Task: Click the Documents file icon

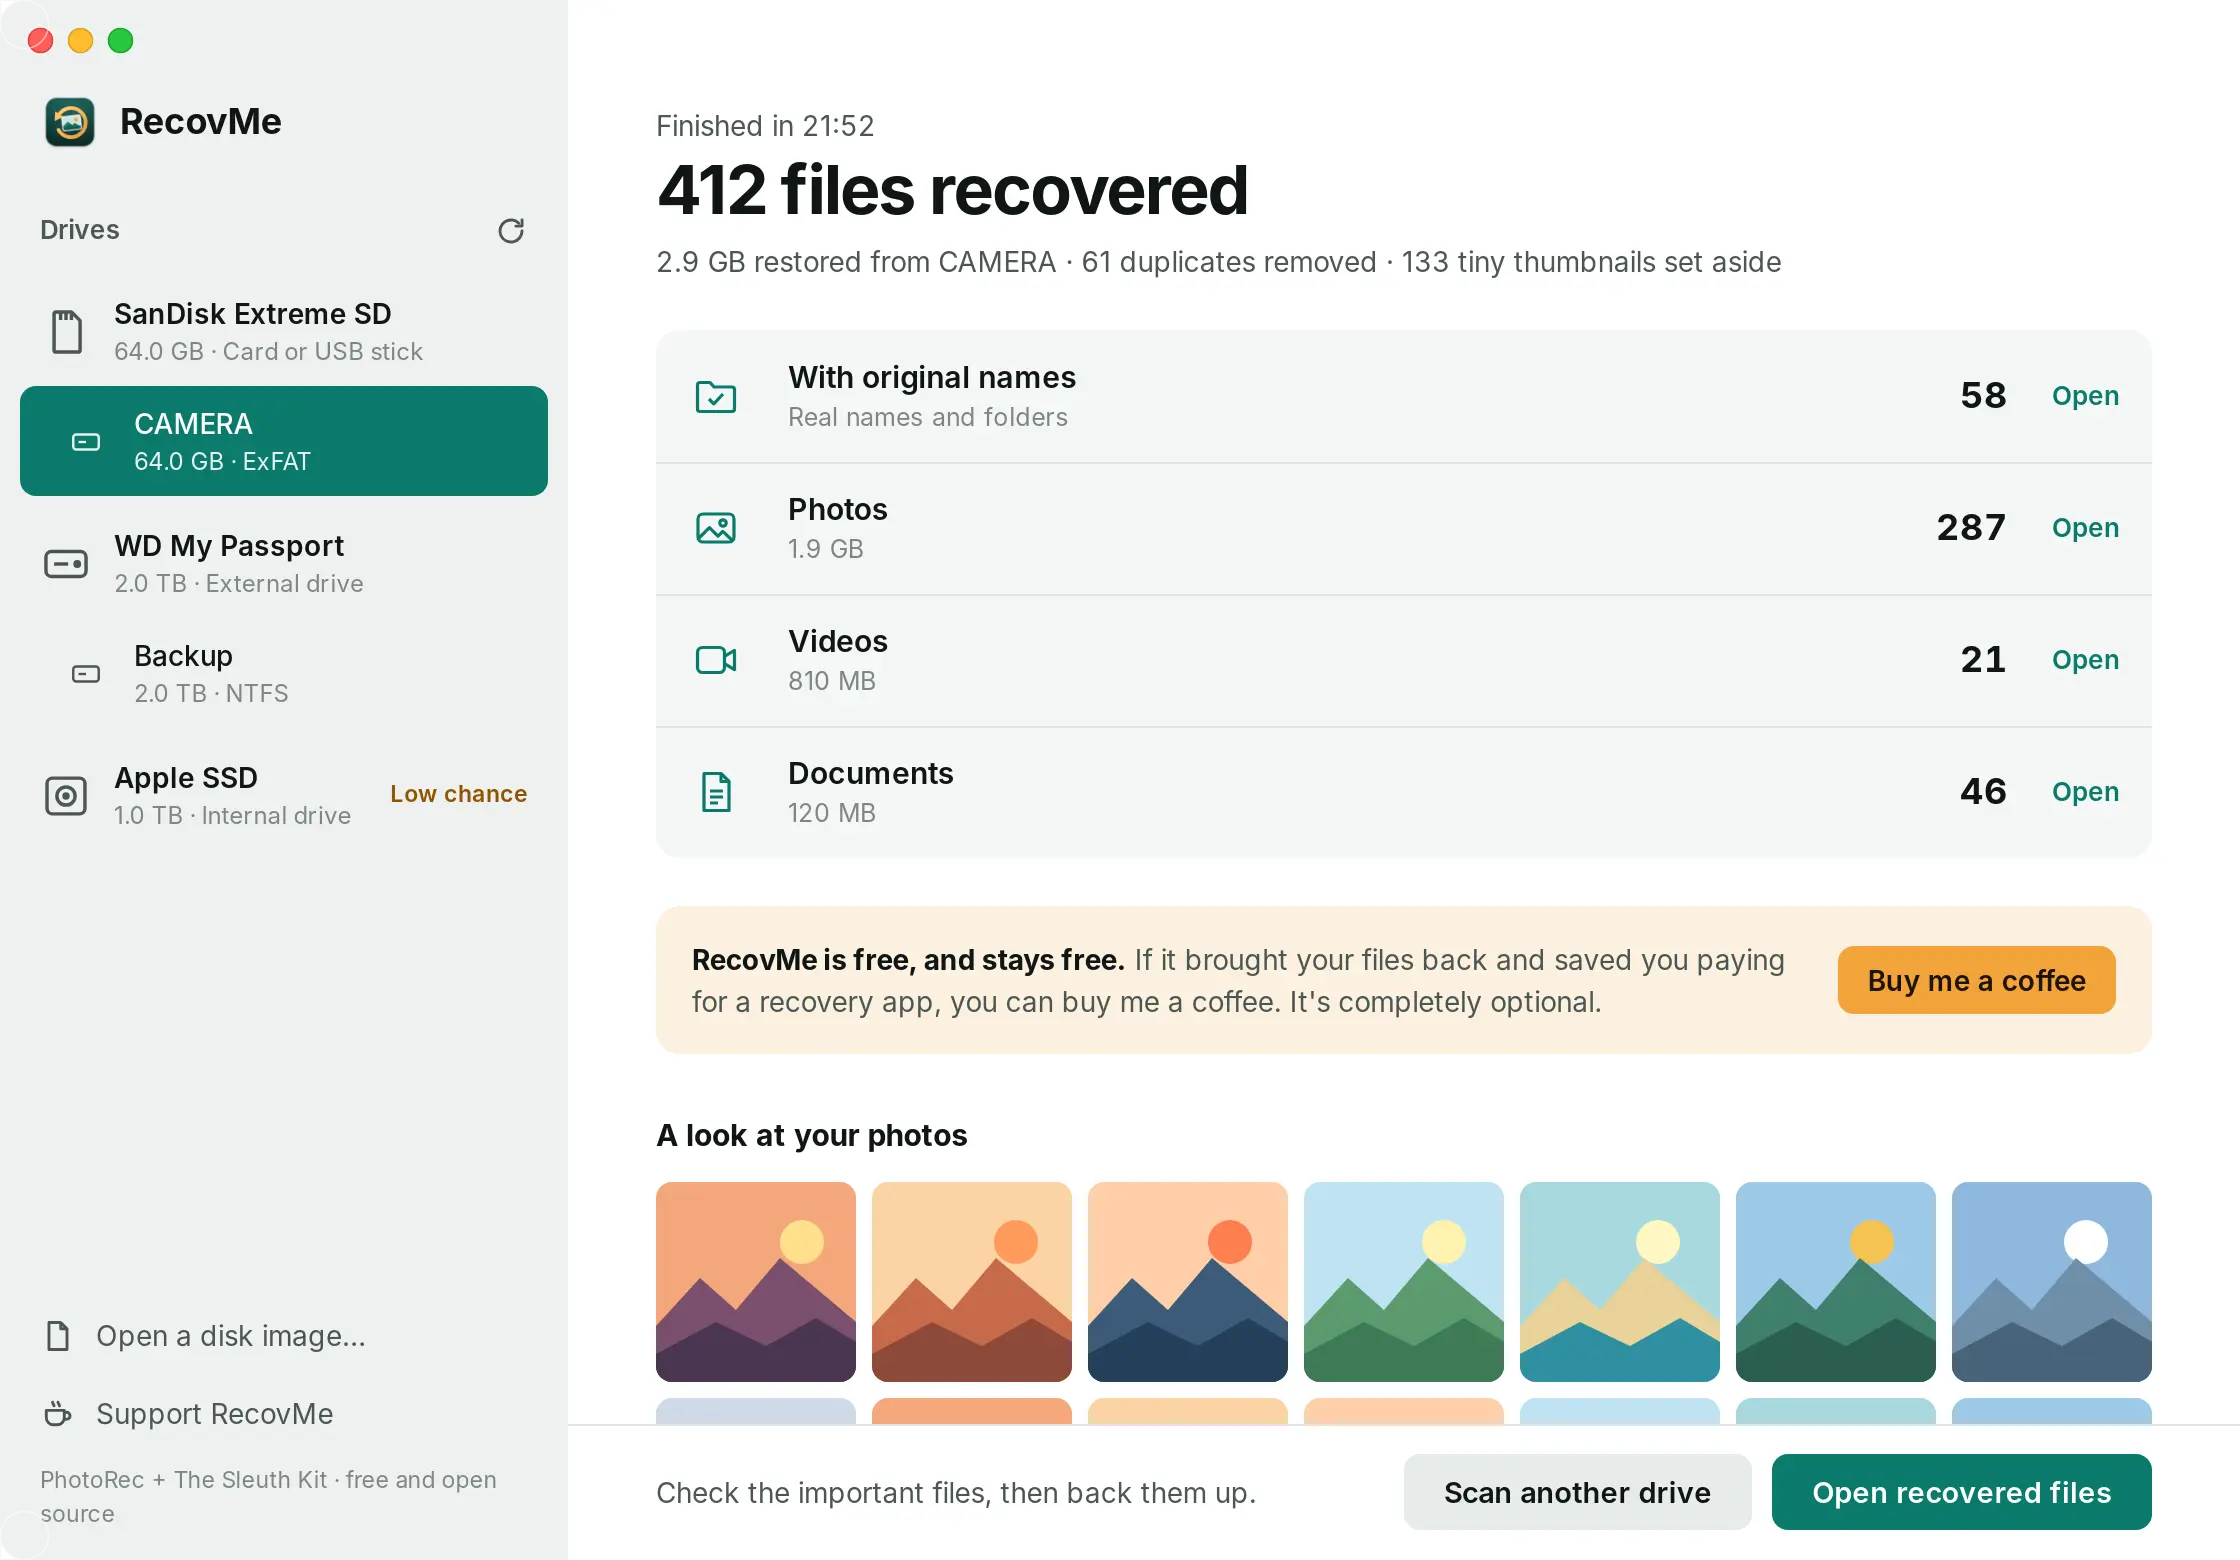Action: pos(716,792)
